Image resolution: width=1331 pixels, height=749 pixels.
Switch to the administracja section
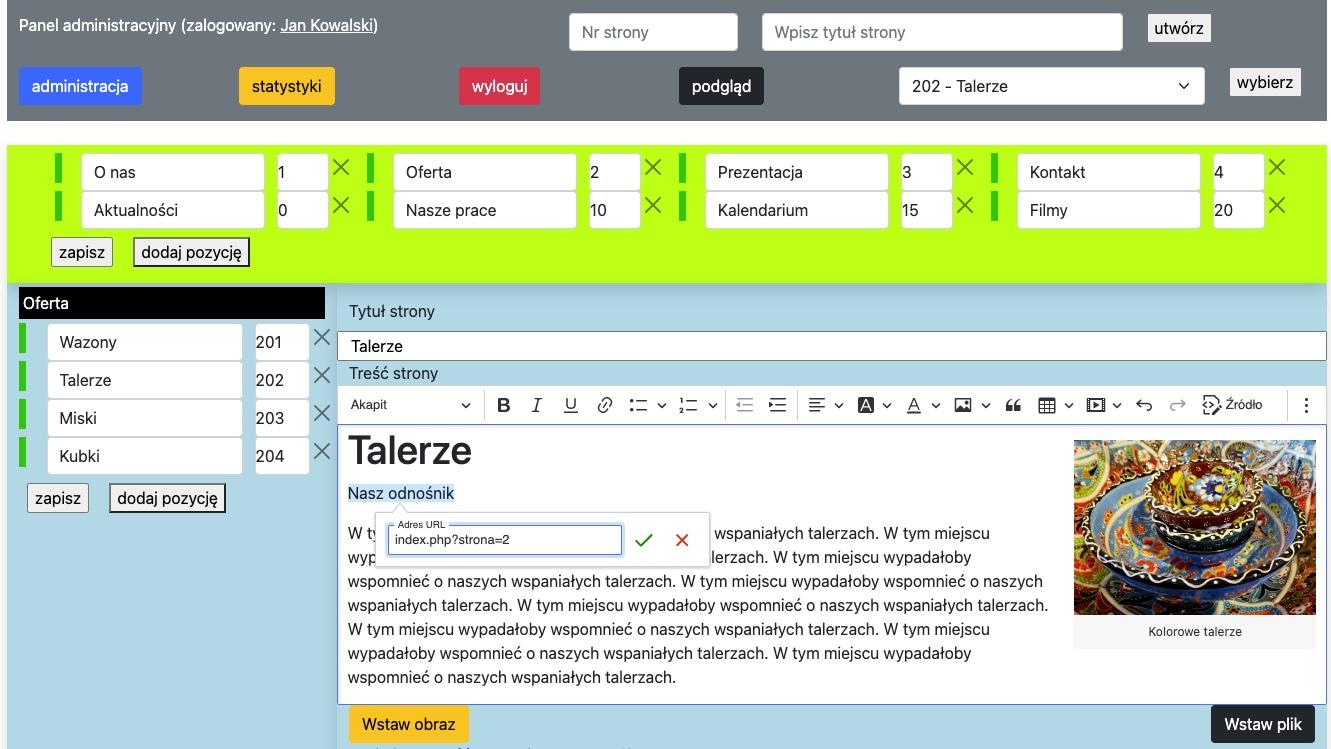point(80,86)
